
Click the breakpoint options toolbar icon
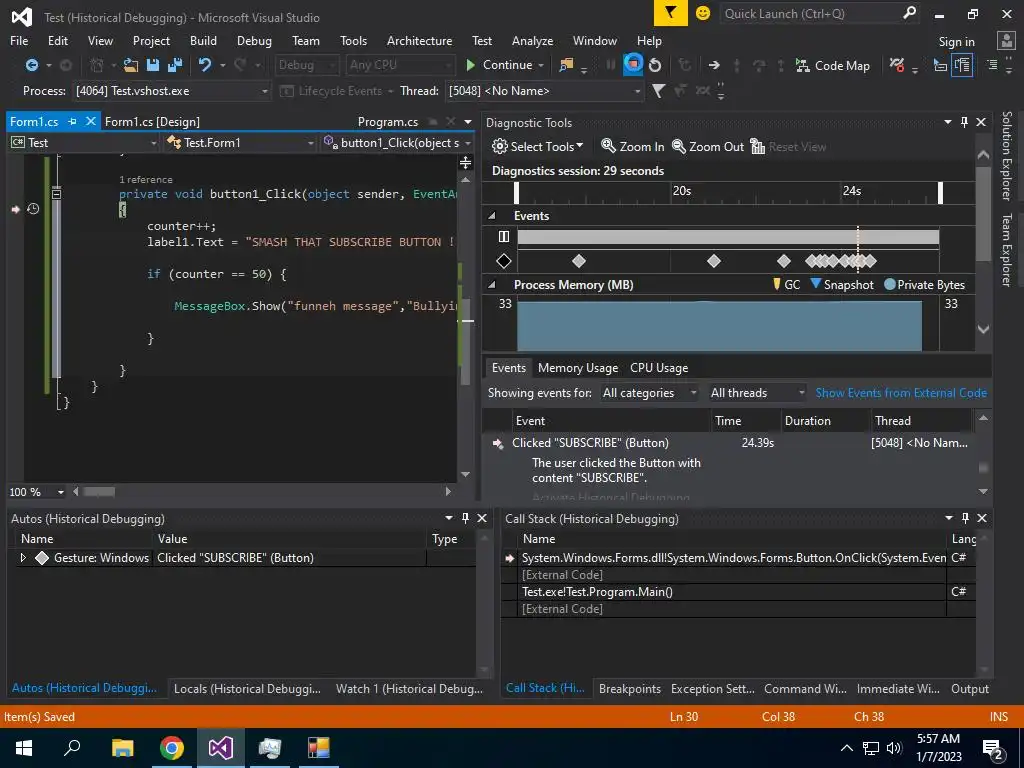point(897,65)
